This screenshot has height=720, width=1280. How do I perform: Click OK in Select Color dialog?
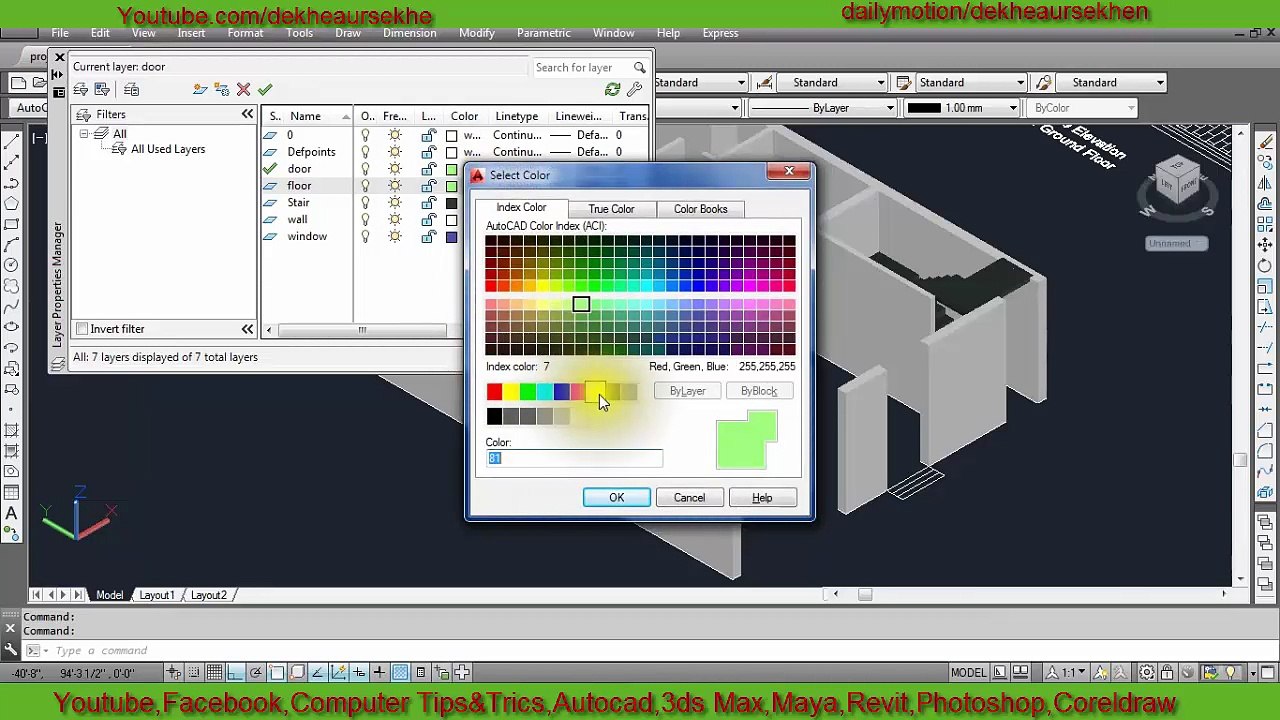pyautogui.click(x=616, y=498)
